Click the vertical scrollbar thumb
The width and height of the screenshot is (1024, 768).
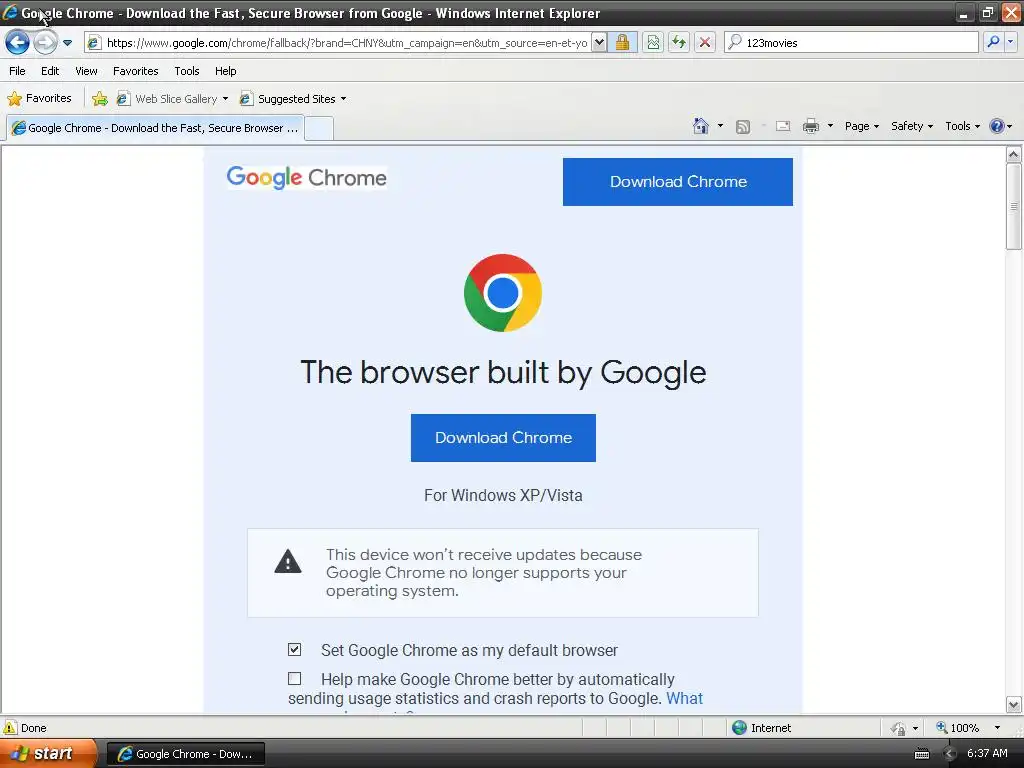click(1014, 206)
